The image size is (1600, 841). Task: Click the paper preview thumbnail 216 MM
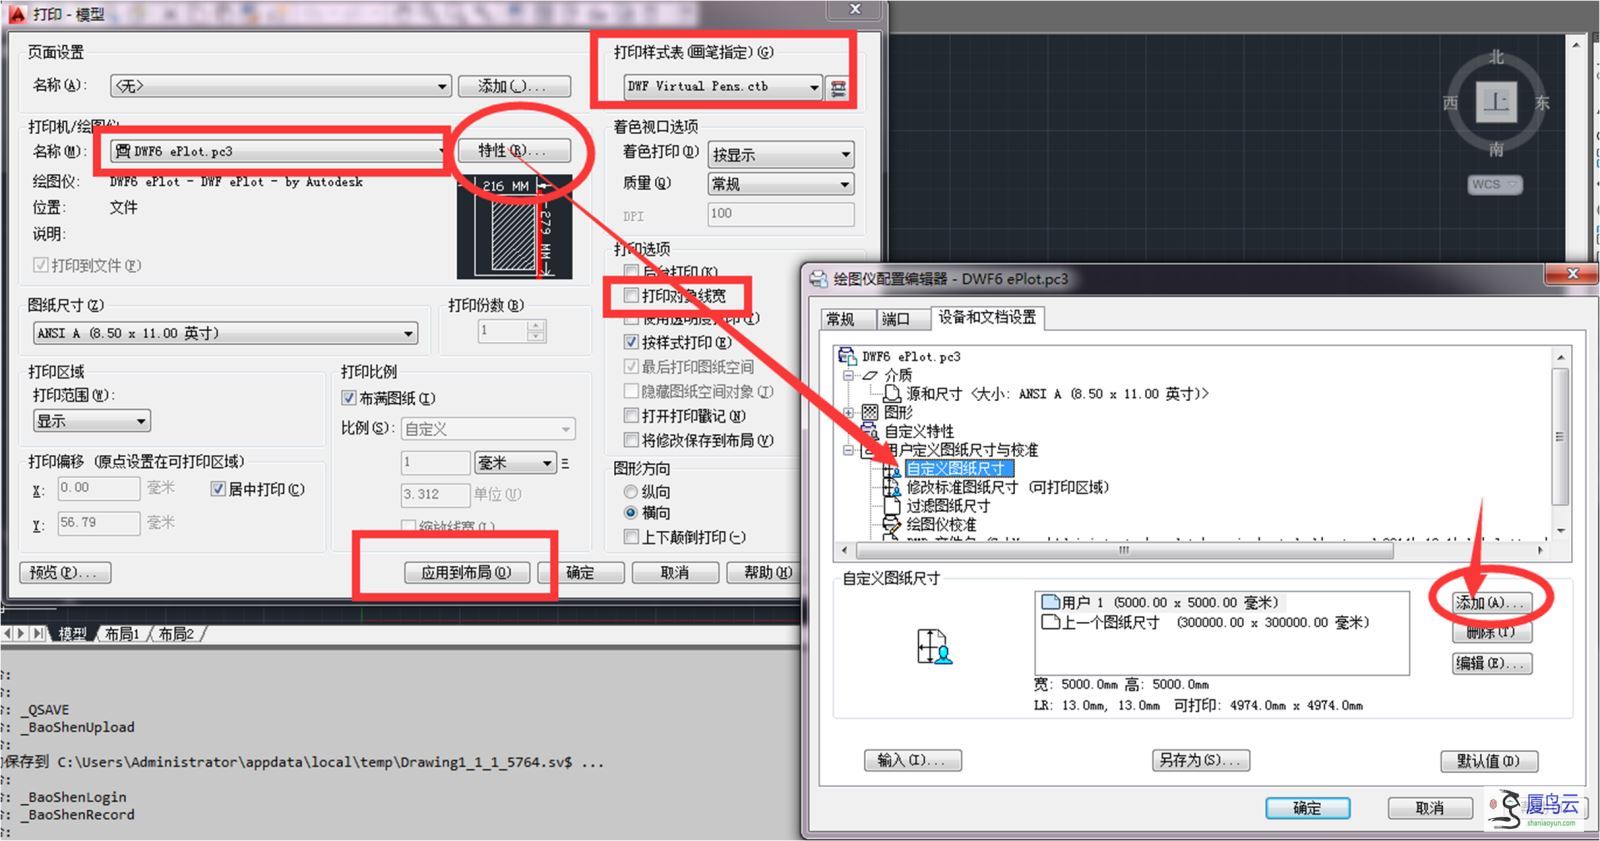coord(514,227)
